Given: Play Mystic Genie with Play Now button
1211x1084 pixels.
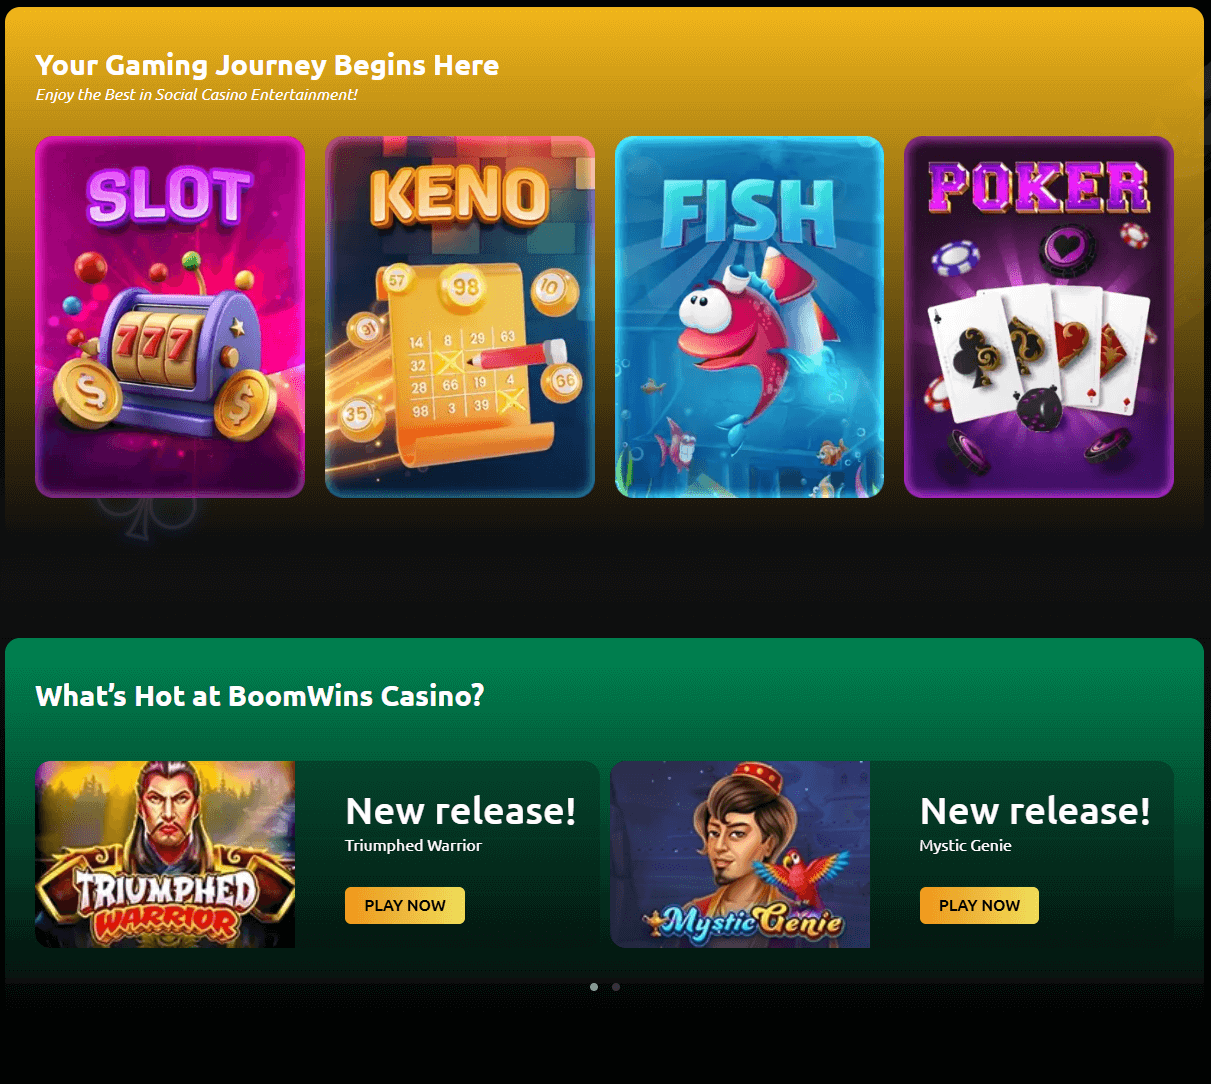Looking at the screenshot, I should tap(979, 905).
